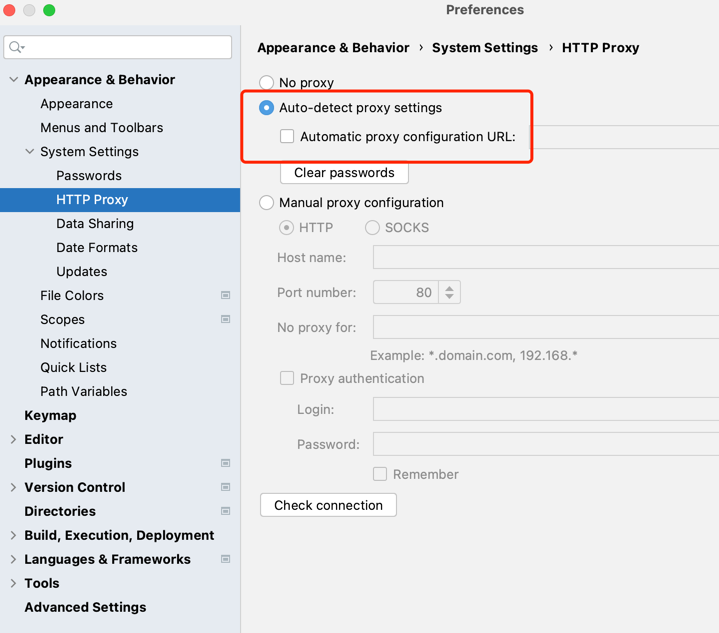Click the search magnifier icon in settings search

point(16,47)
